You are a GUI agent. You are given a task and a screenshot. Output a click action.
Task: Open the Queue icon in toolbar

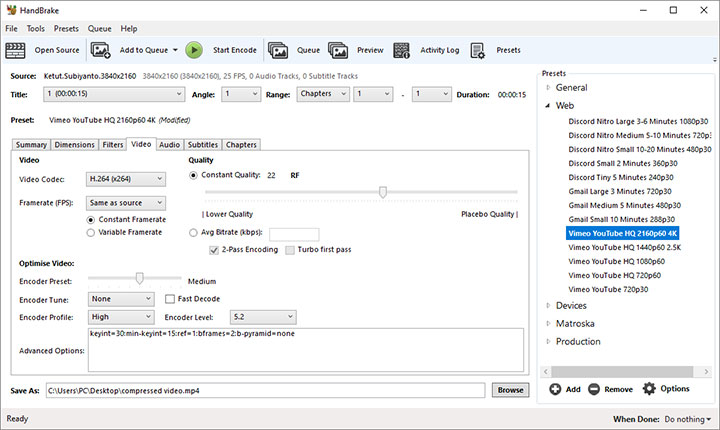pyautogui.click(x=278, y=50)
